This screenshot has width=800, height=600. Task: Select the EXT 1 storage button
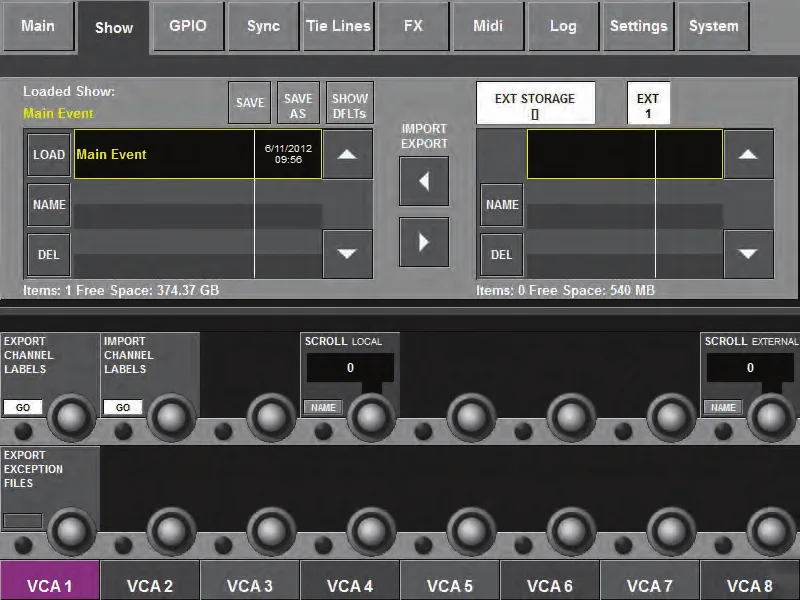pos(648,103)
